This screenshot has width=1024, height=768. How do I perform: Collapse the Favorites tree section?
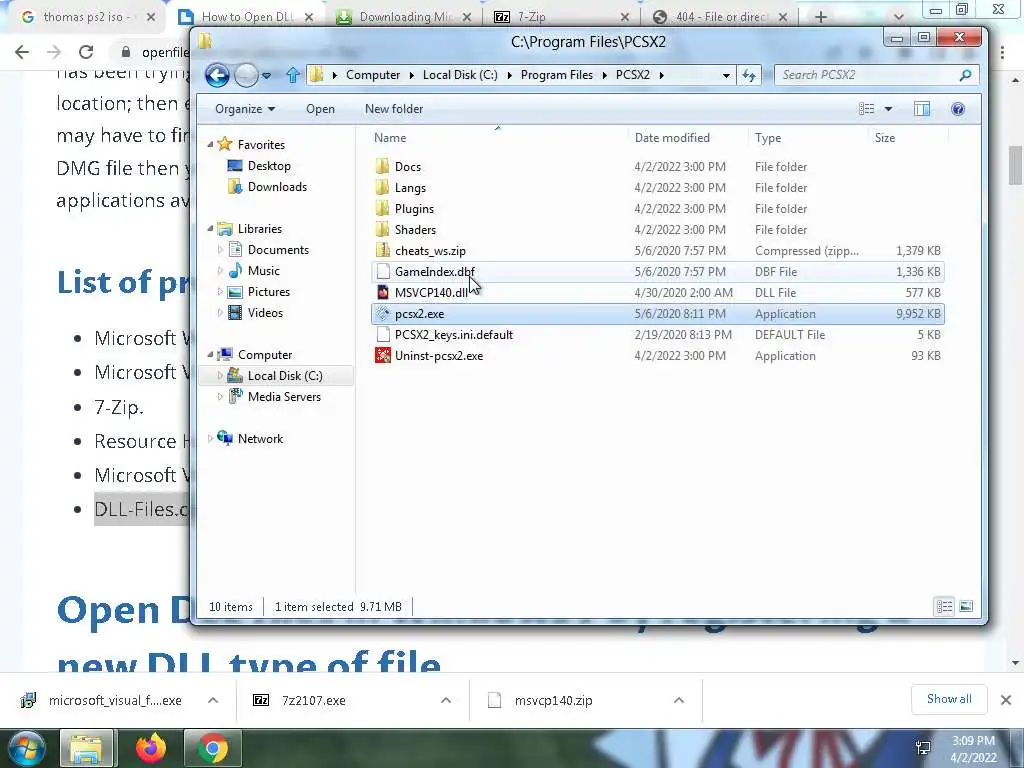tap(210, 144)
